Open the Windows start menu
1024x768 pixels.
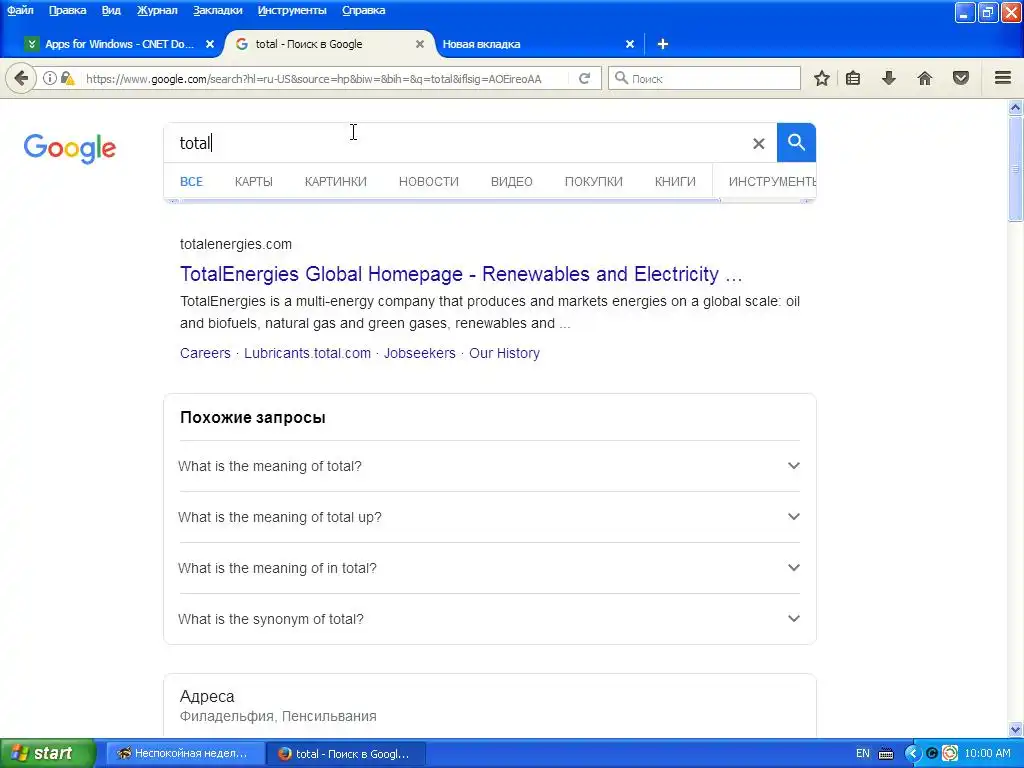click(47, 754)
